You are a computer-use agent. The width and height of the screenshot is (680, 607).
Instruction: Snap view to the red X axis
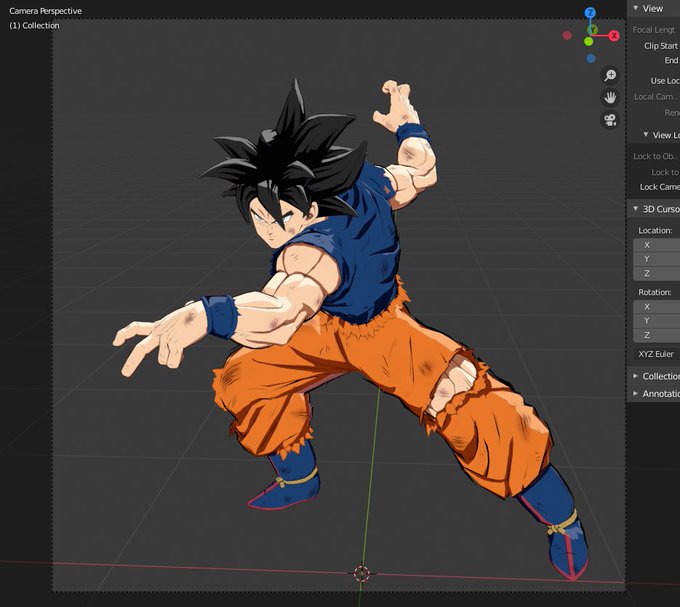[x=614, y=36]
